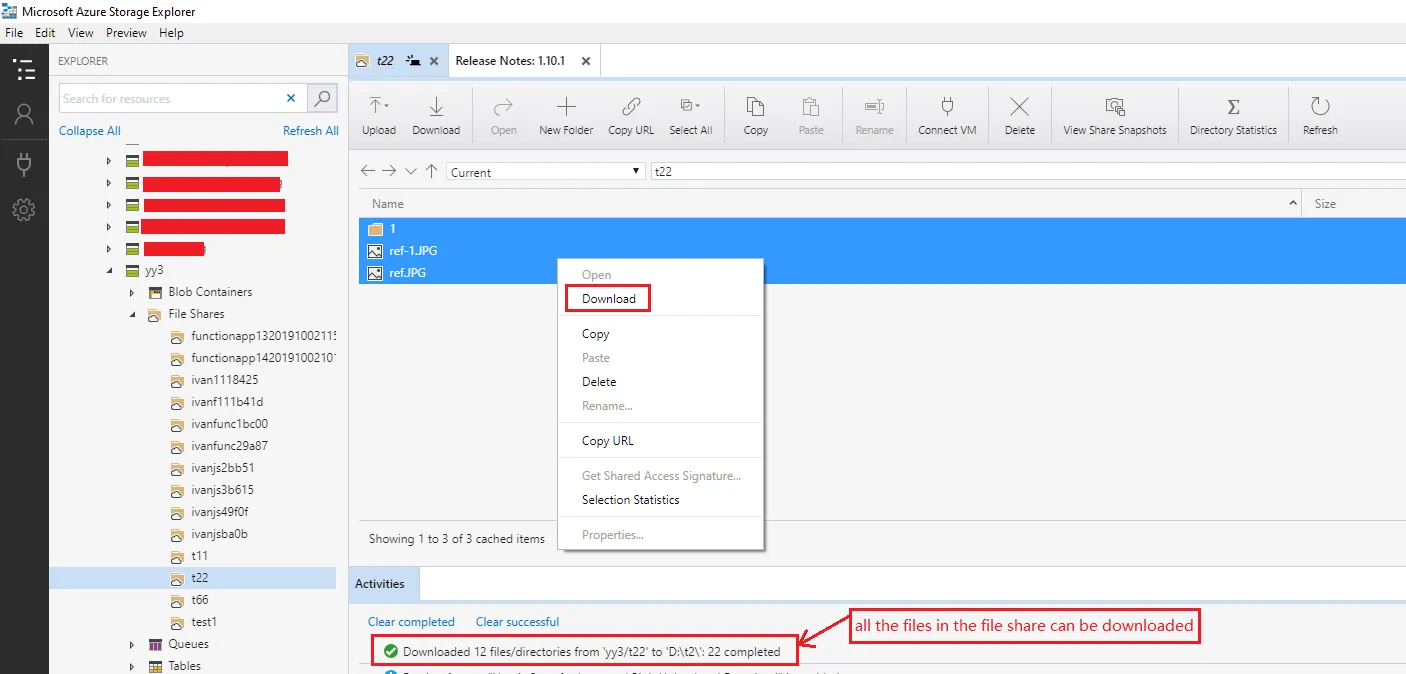Select the ivanfunc1bc00 file share

pos(229,424)
